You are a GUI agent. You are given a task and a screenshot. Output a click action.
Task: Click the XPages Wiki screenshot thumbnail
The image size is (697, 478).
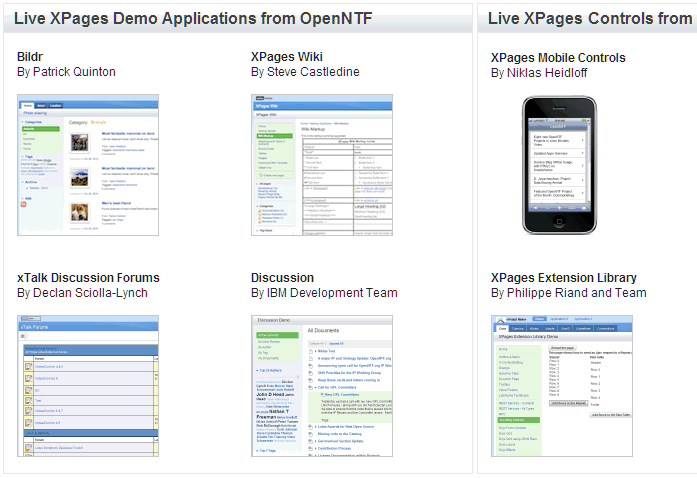coord(322,165)
